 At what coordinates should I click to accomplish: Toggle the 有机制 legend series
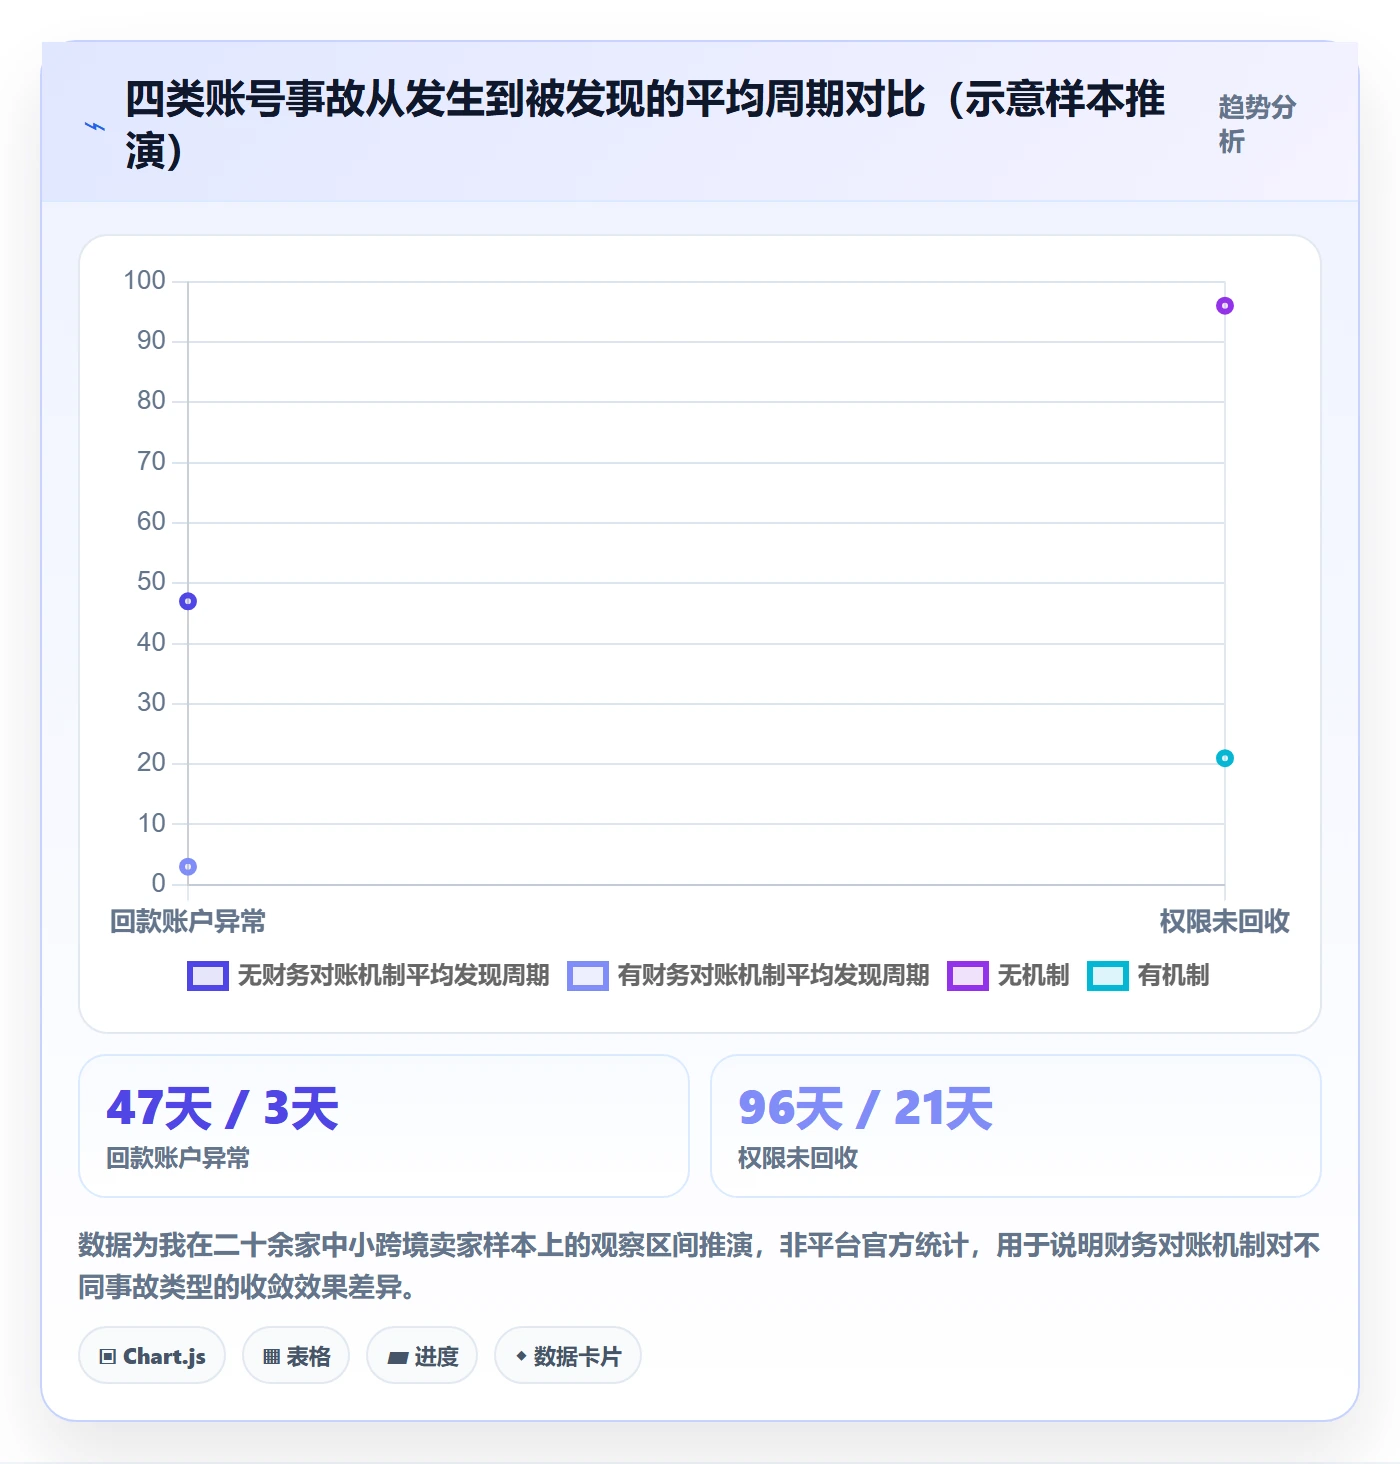[1148, 975]
